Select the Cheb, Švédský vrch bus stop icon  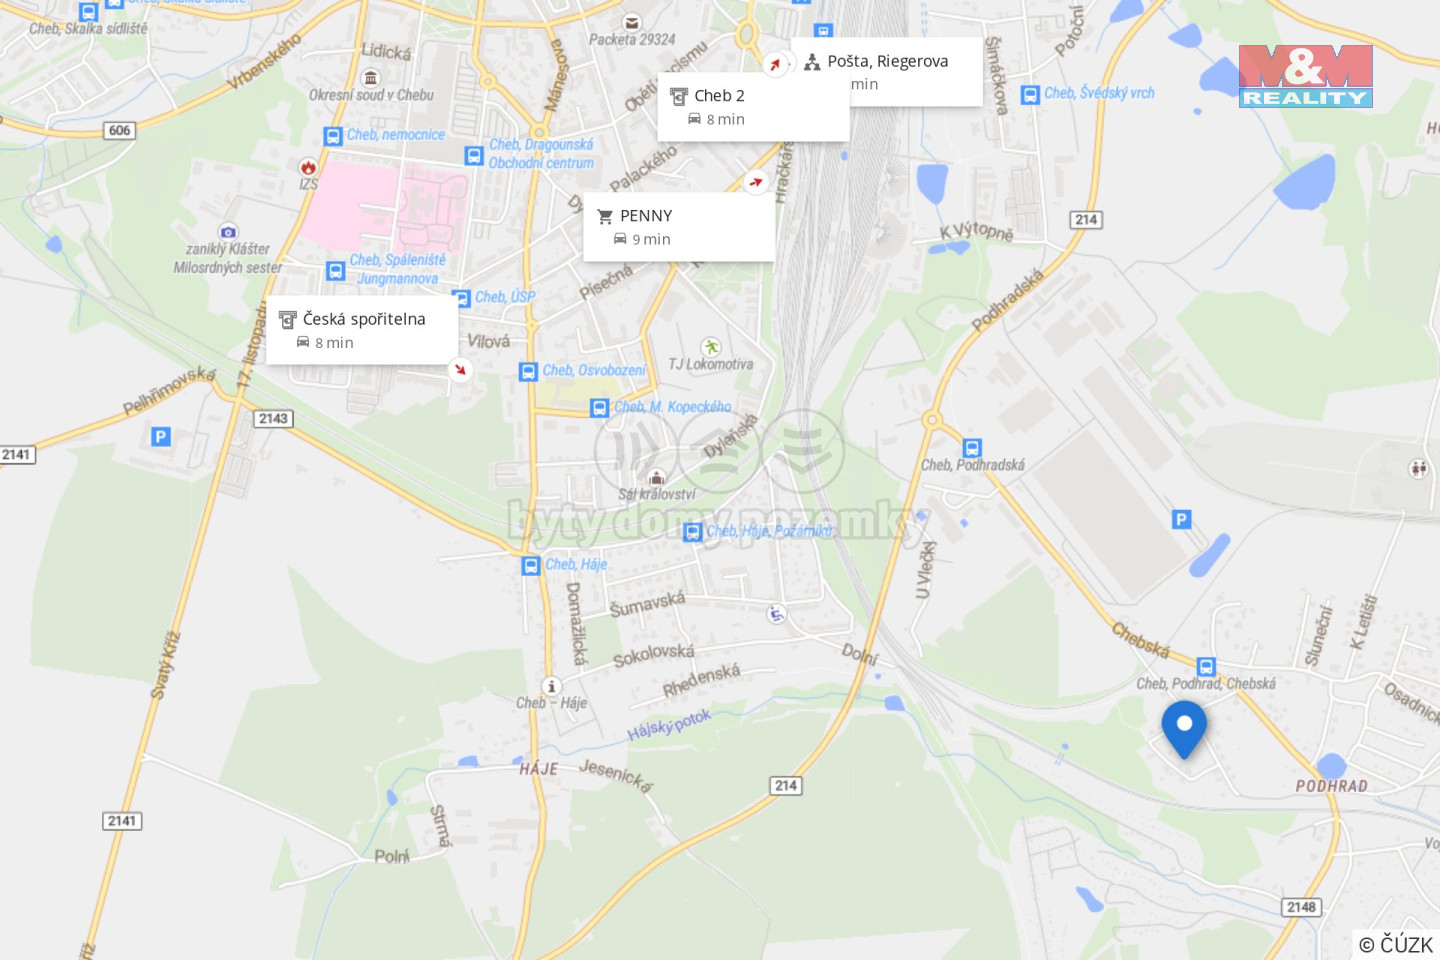1030,95
